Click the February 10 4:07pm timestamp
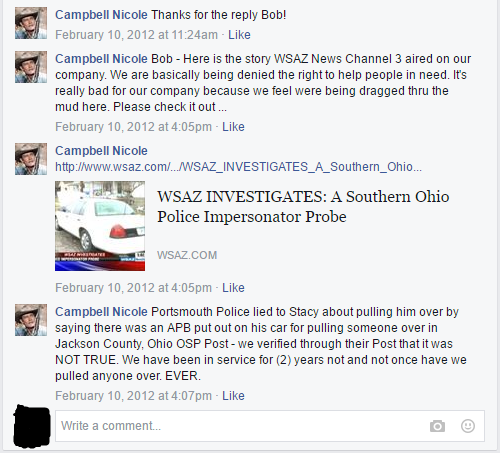Image resolution: width=500 pixels, height=453 pixels. 133,396
